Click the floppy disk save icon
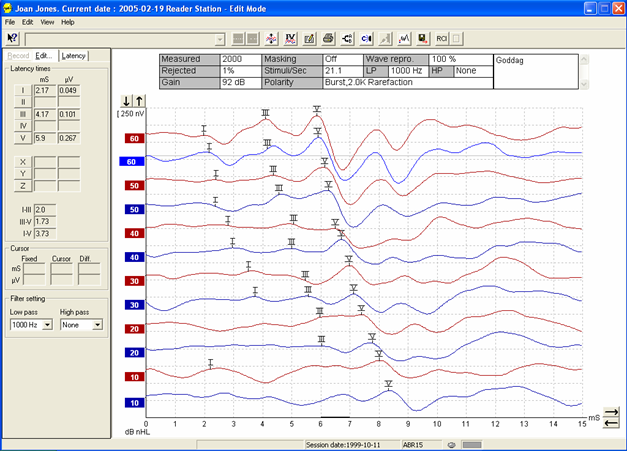The image size is (627, 451). click(422, 38)
